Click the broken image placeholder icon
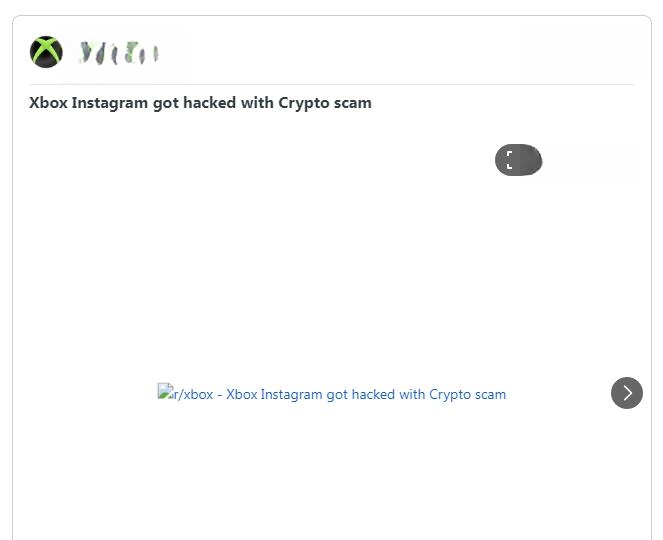 (165, 391)
